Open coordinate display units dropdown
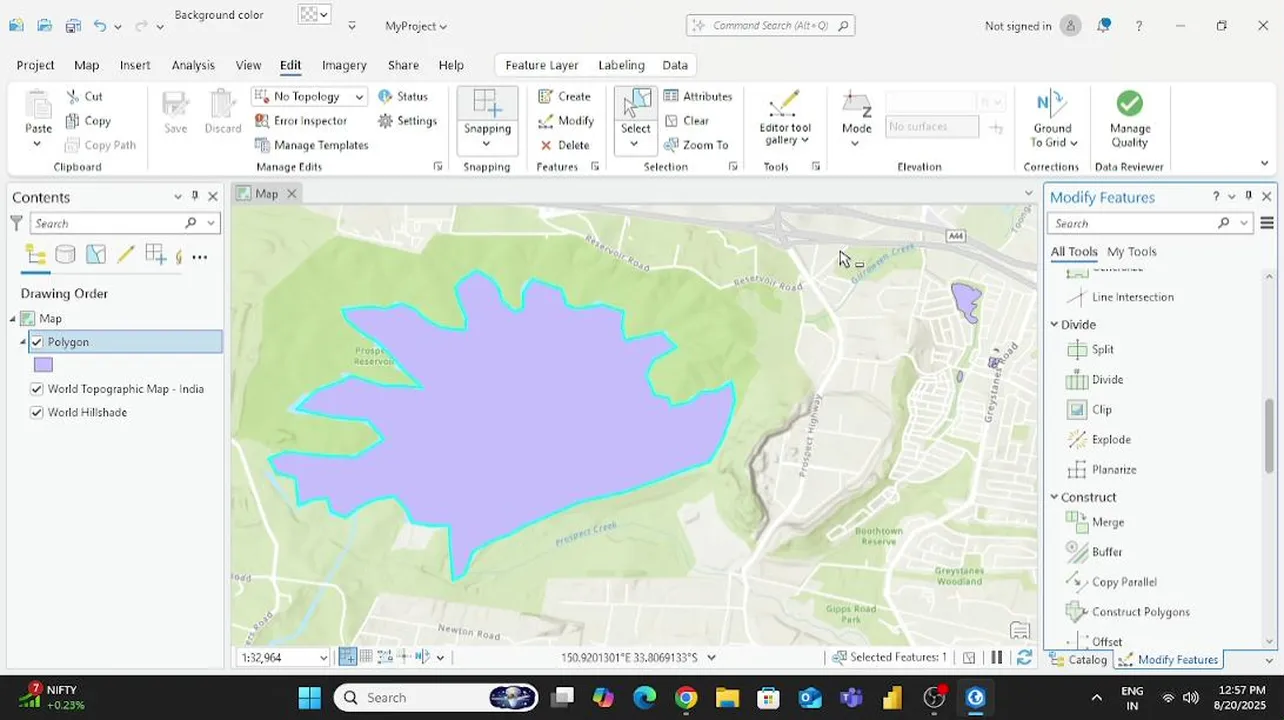The height and width of the screenshot is (720, 1284). (x=711, y=657)
